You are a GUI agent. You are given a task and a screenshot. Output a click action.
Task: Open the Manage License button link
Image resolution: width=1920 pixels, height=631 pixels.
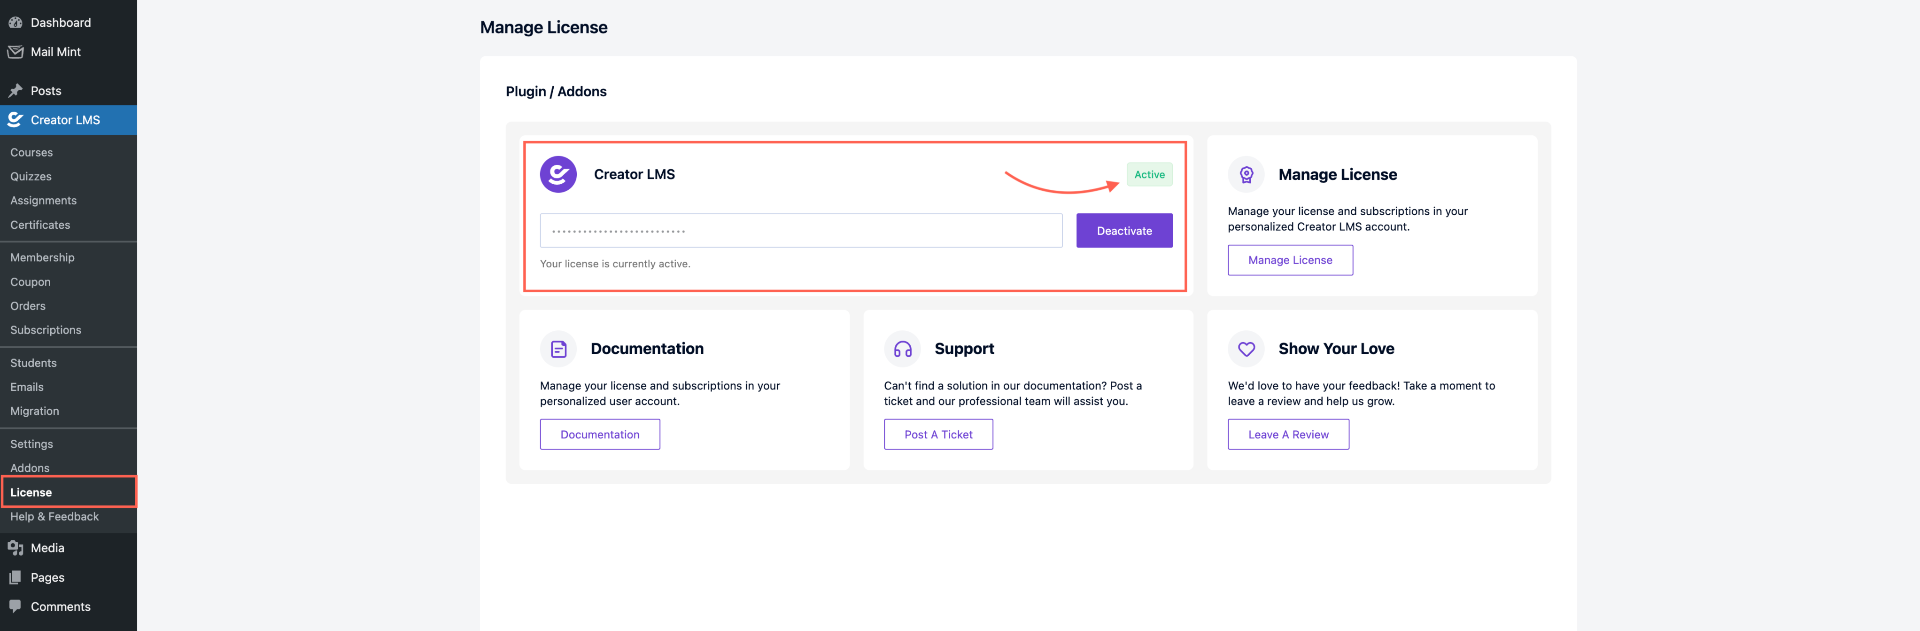coord(1290,260)
